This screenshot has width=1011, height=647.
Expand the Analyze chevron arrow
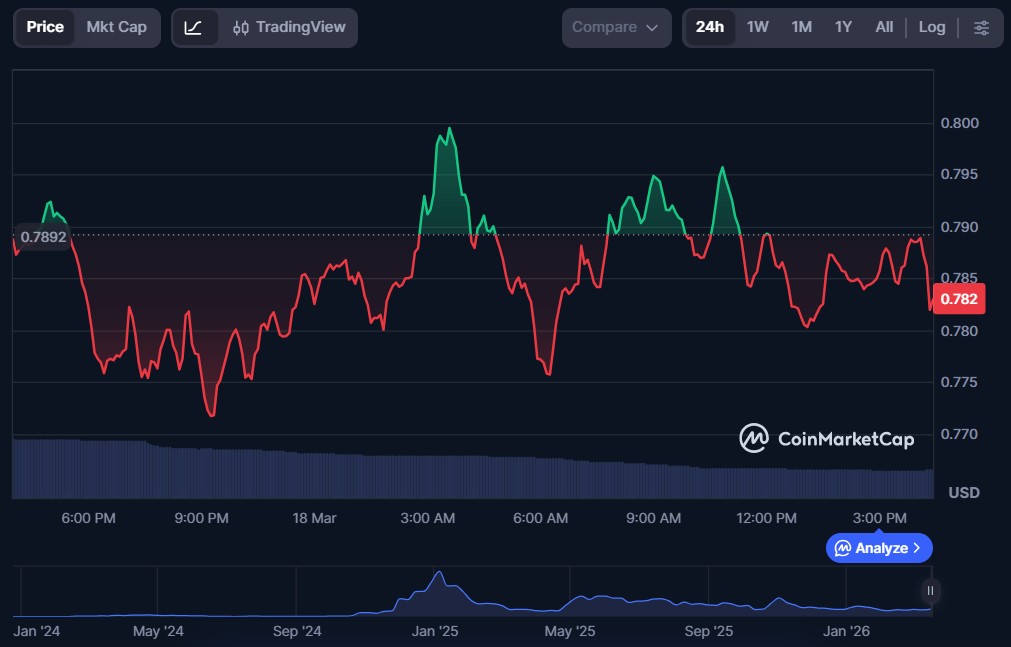[917, 548]
